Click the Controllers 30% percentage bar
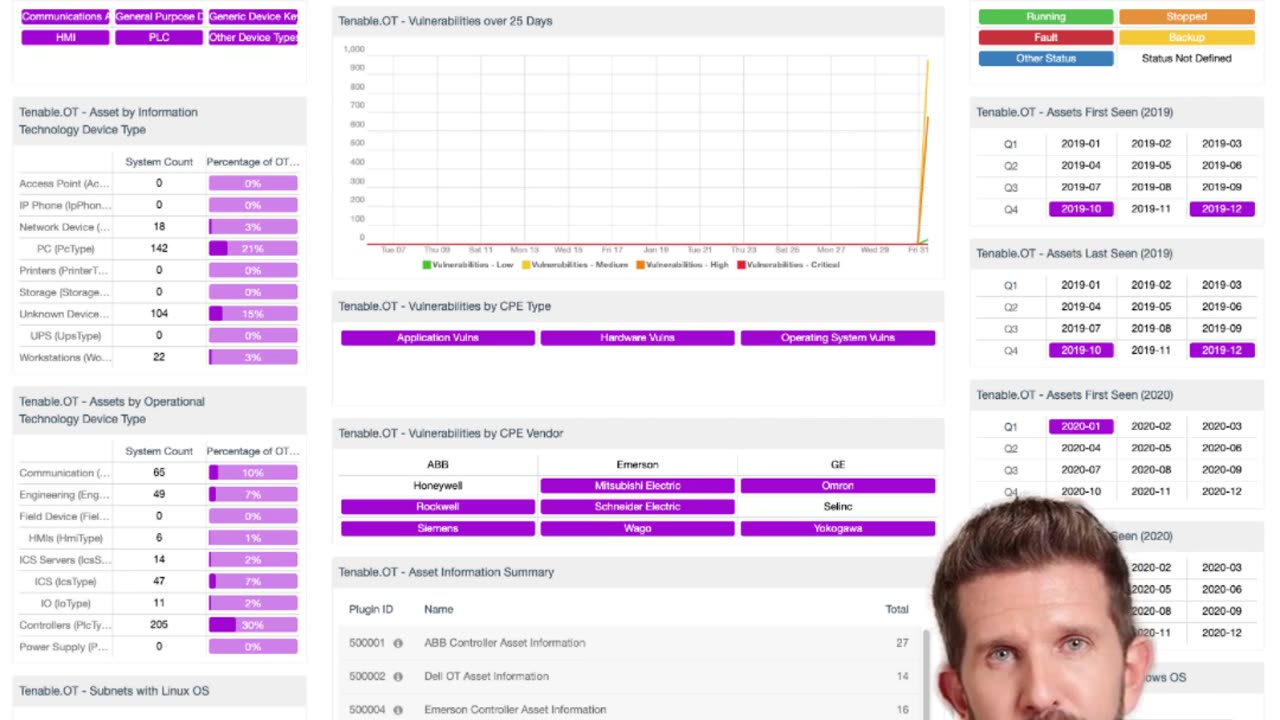1280x720 pixels. (253, 625)
